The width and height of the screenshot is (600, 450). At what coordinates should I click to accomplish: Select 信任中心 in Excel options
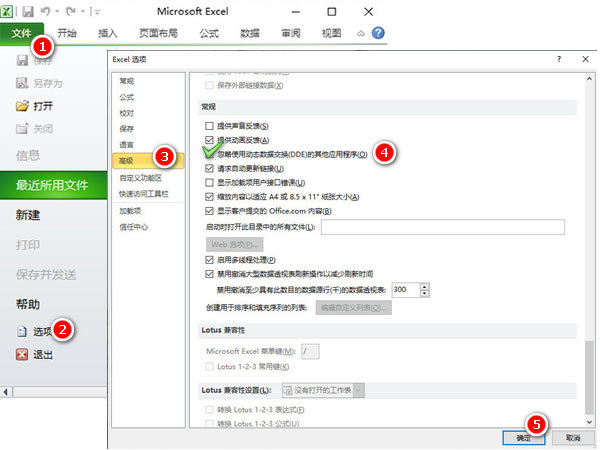click(133, 227)
